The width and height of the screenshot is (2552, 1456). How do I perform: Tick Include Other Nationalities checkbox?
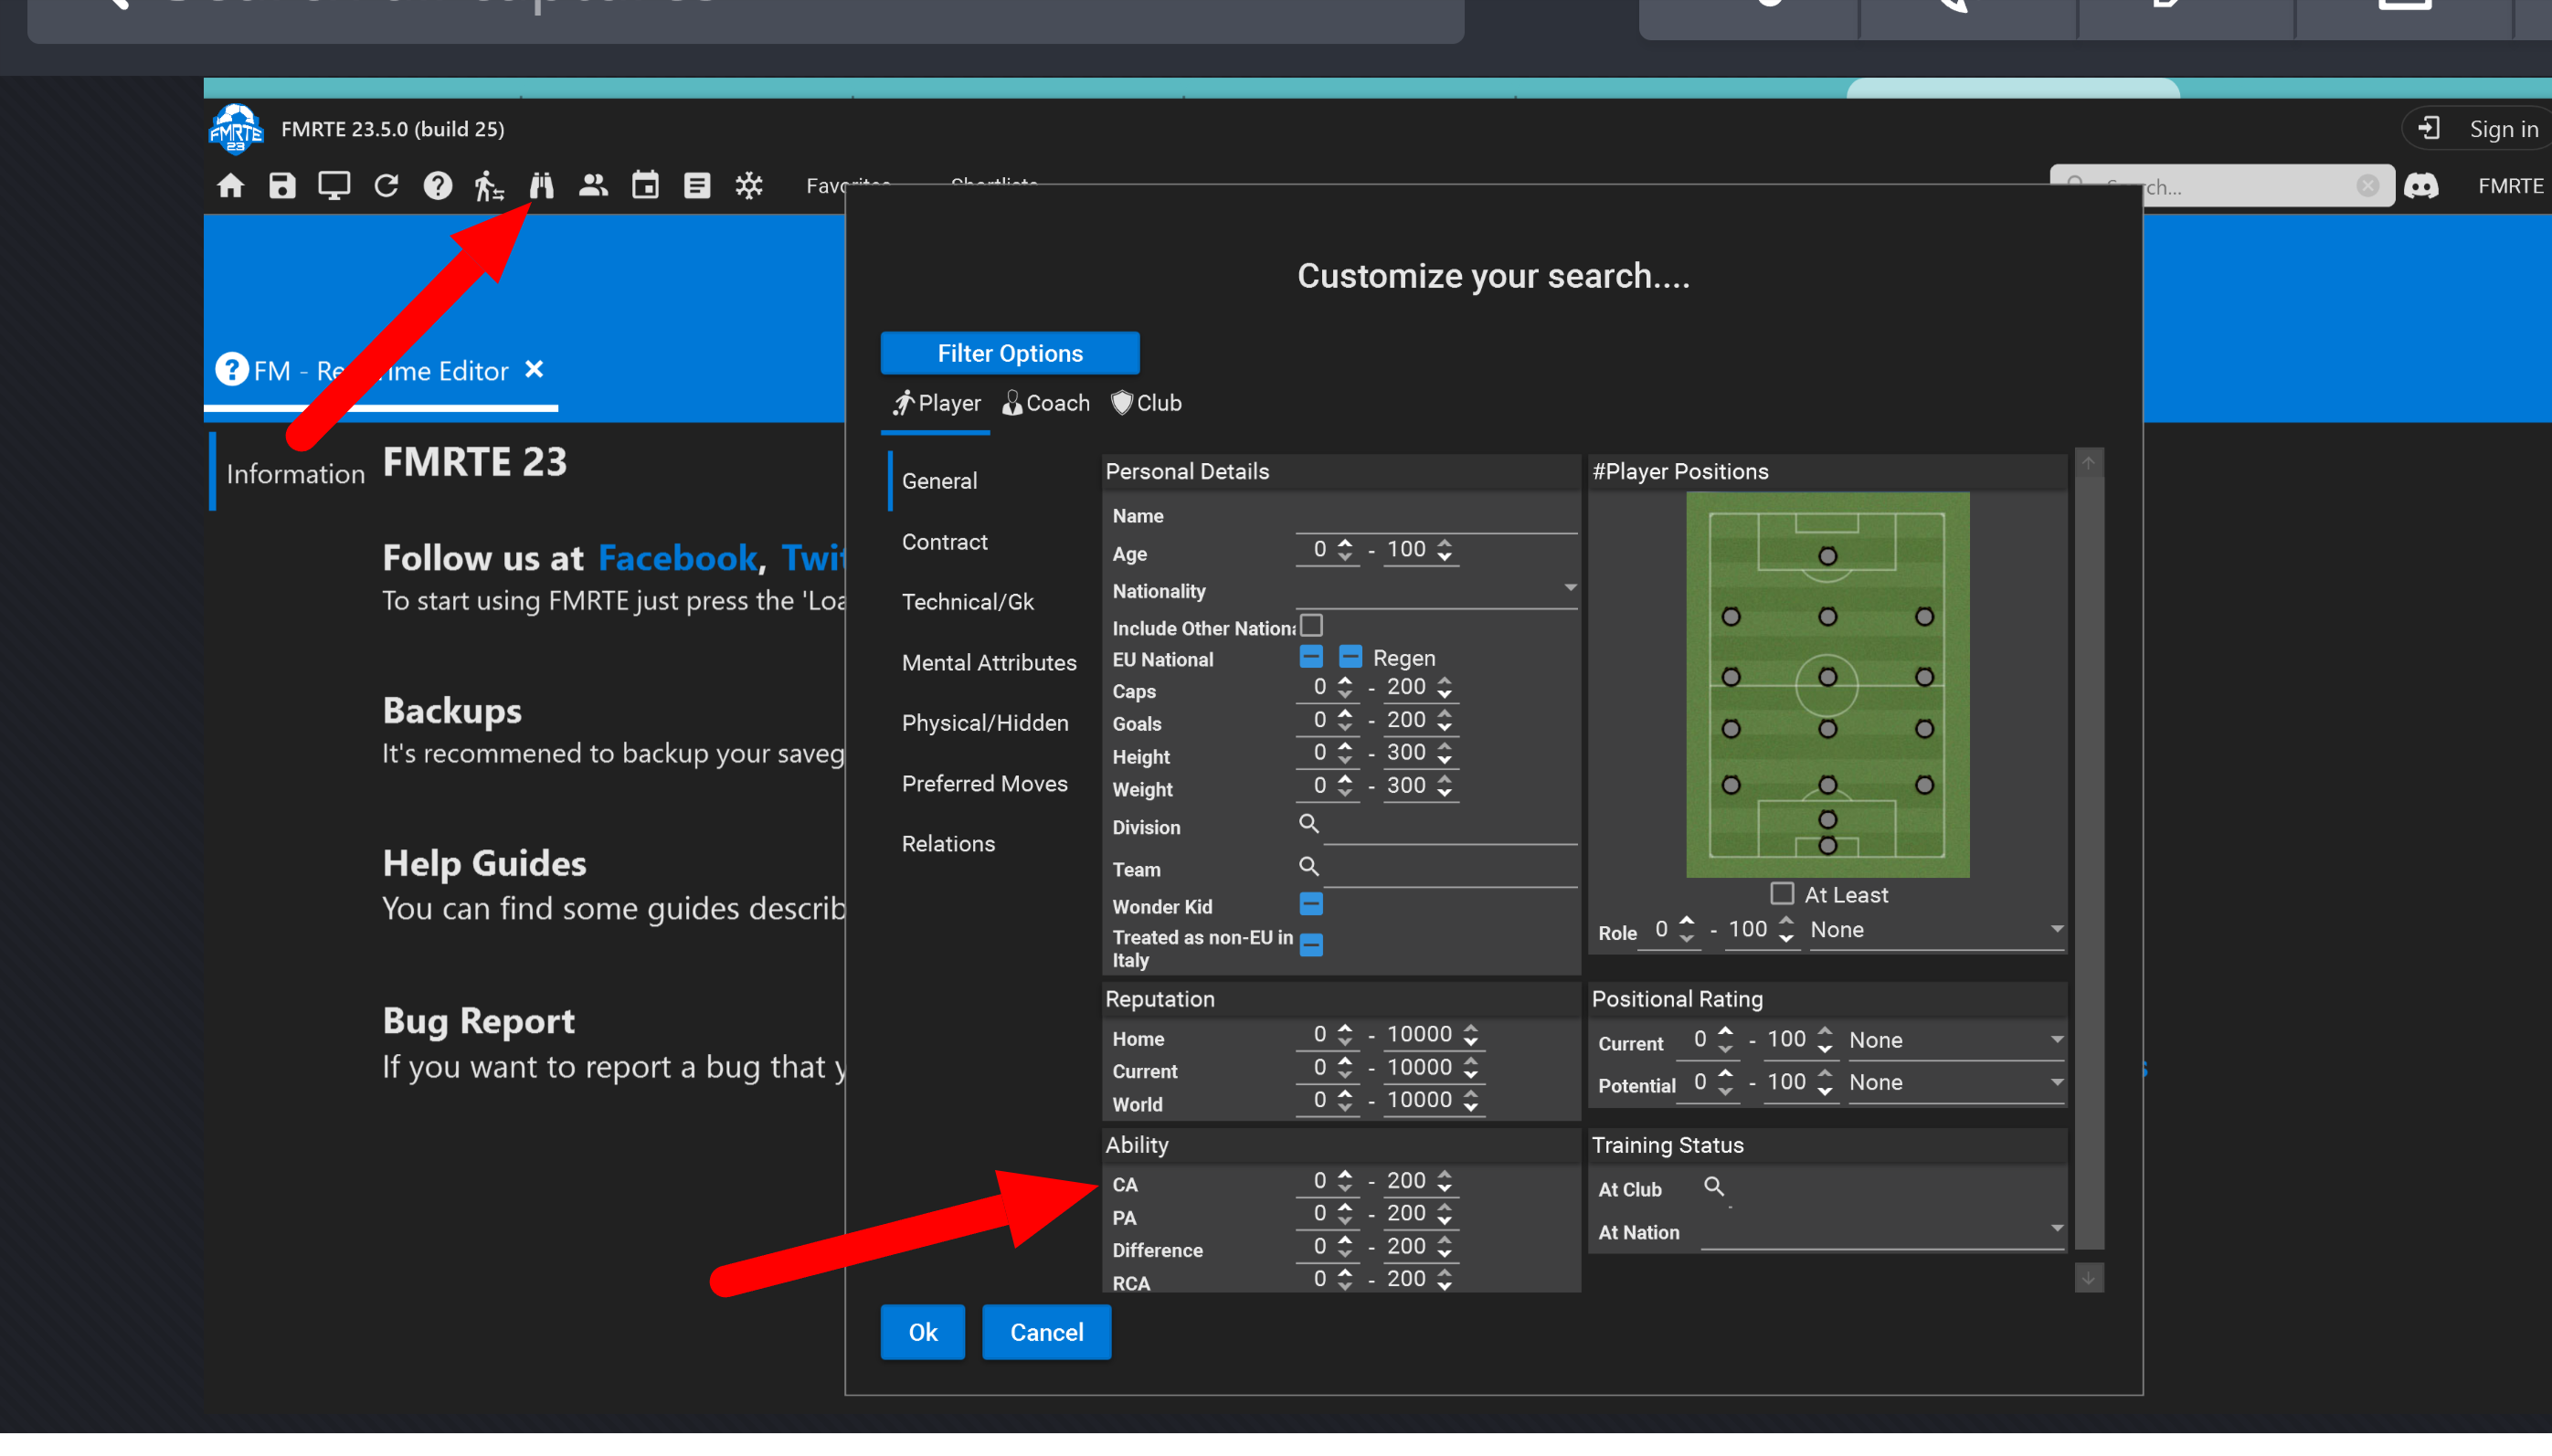1311,626
